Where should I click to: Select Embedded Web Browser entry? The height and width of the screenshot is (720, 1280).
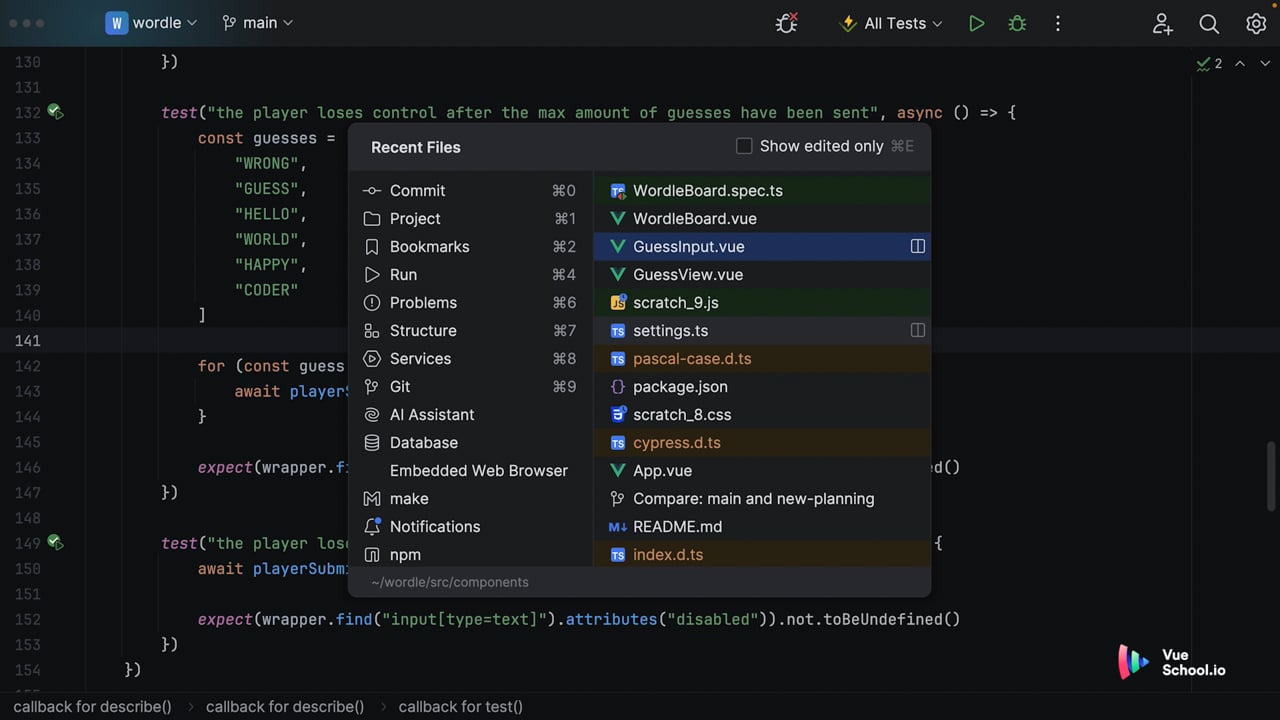470,470
